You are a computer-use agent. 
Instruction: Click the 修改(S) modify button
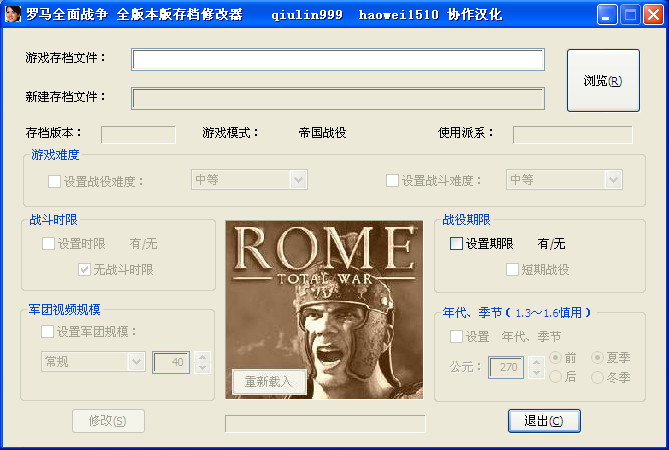(x=108, y=421)
